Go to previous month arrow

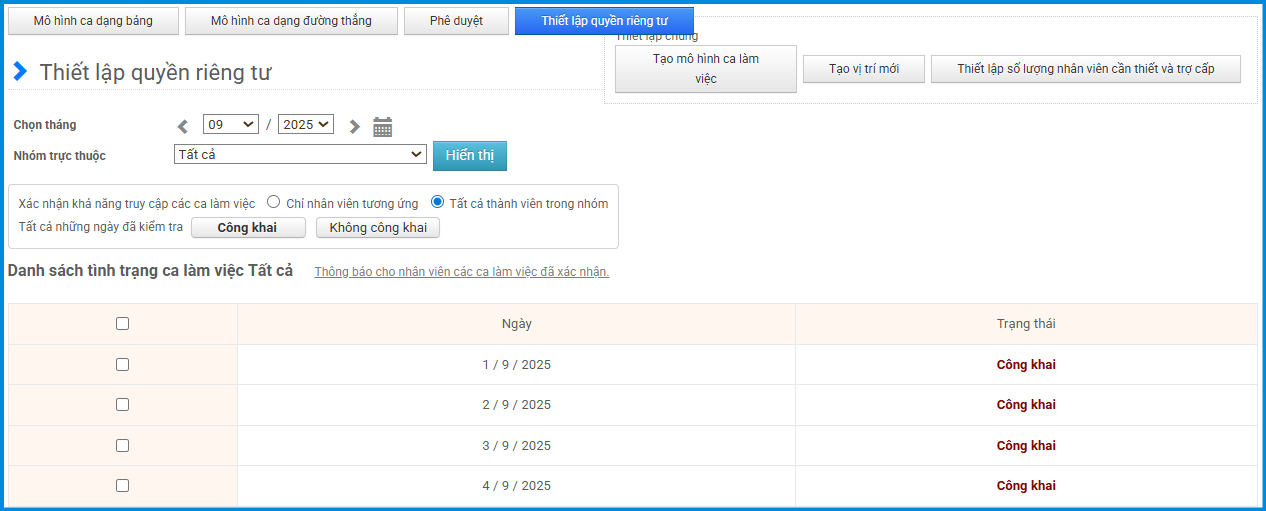tap(183, 126)
